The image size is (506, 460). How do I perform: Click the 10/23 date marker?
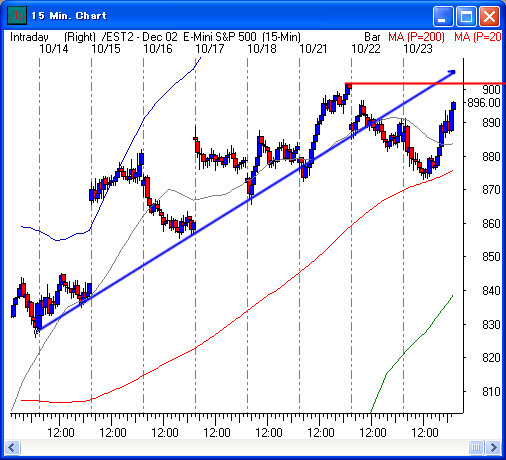point(418,49)
